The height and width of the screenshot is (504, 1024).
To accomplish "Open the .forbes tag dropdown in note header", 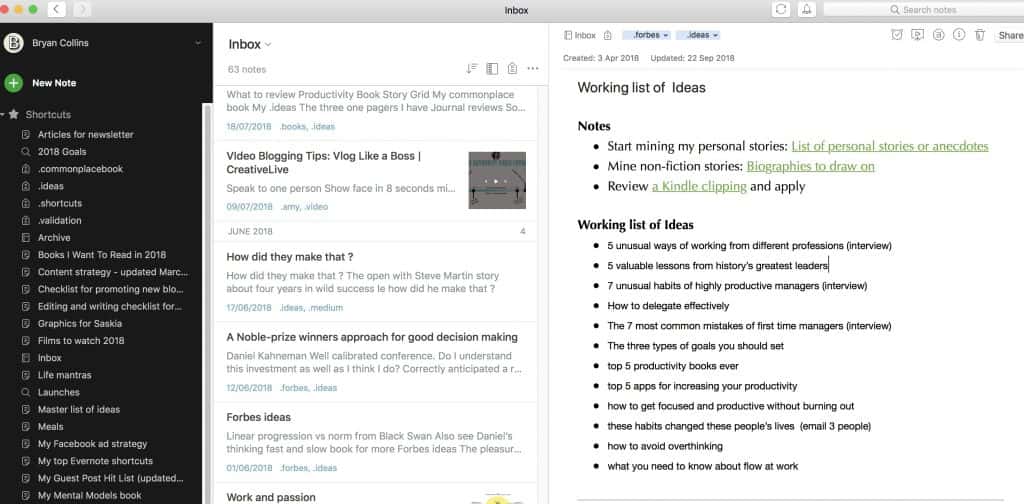I will 647,35.
